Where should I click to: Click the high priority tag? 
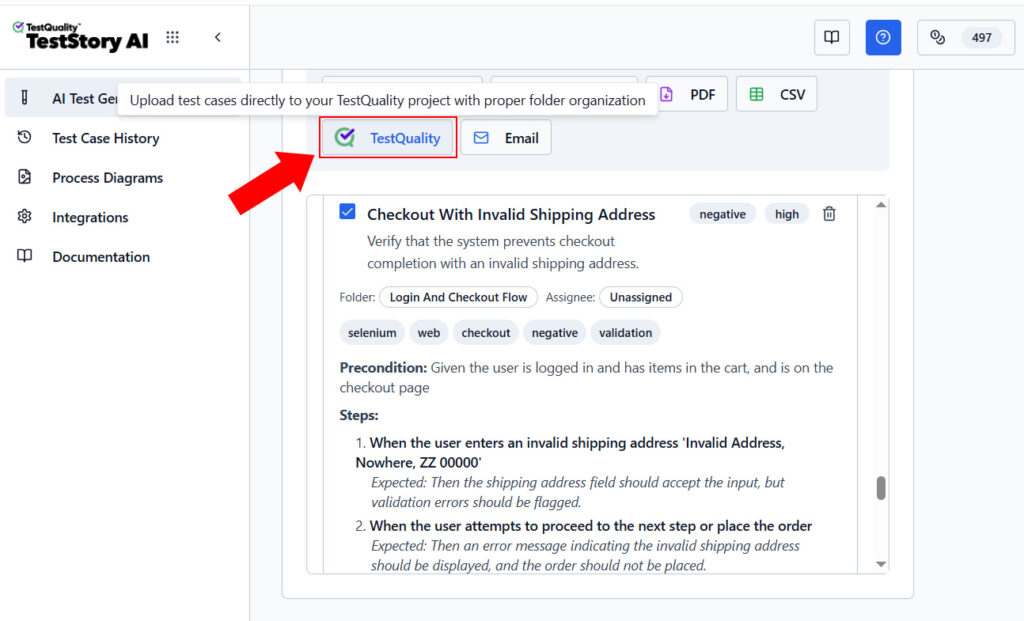point(787,214)
